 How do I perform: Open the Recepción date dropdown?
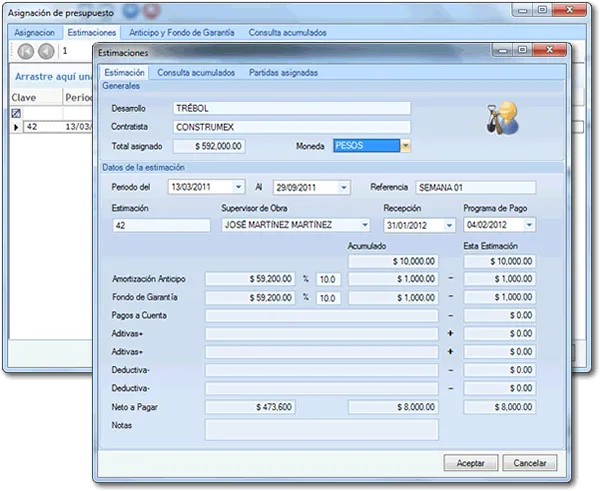449,225
